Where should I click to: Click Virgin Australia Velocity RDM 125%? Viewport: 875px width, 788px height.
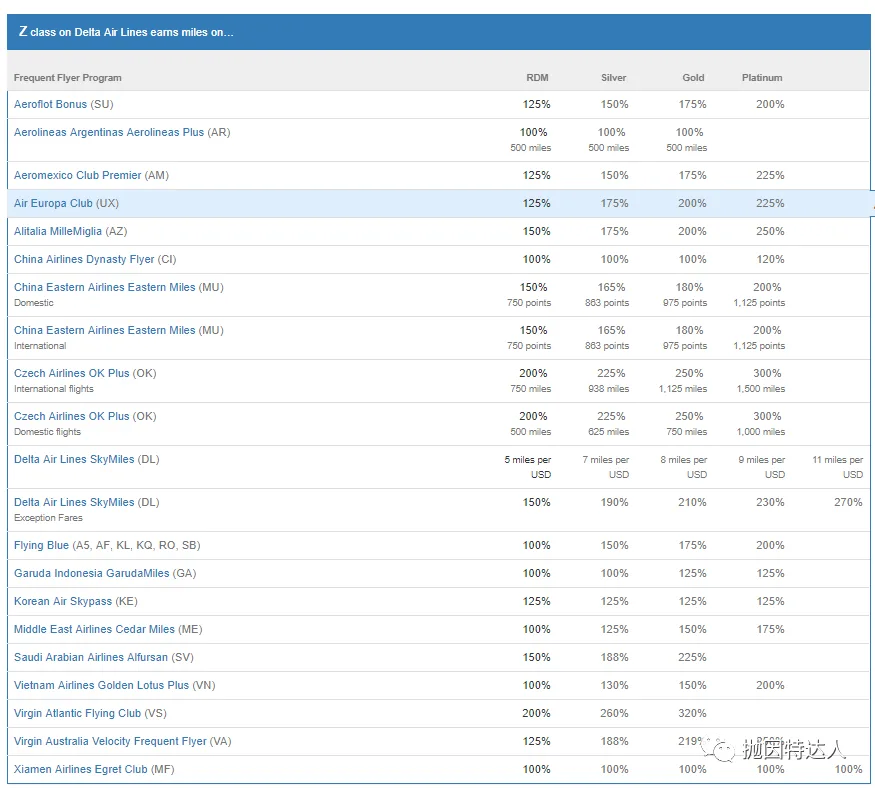(536, 741)
